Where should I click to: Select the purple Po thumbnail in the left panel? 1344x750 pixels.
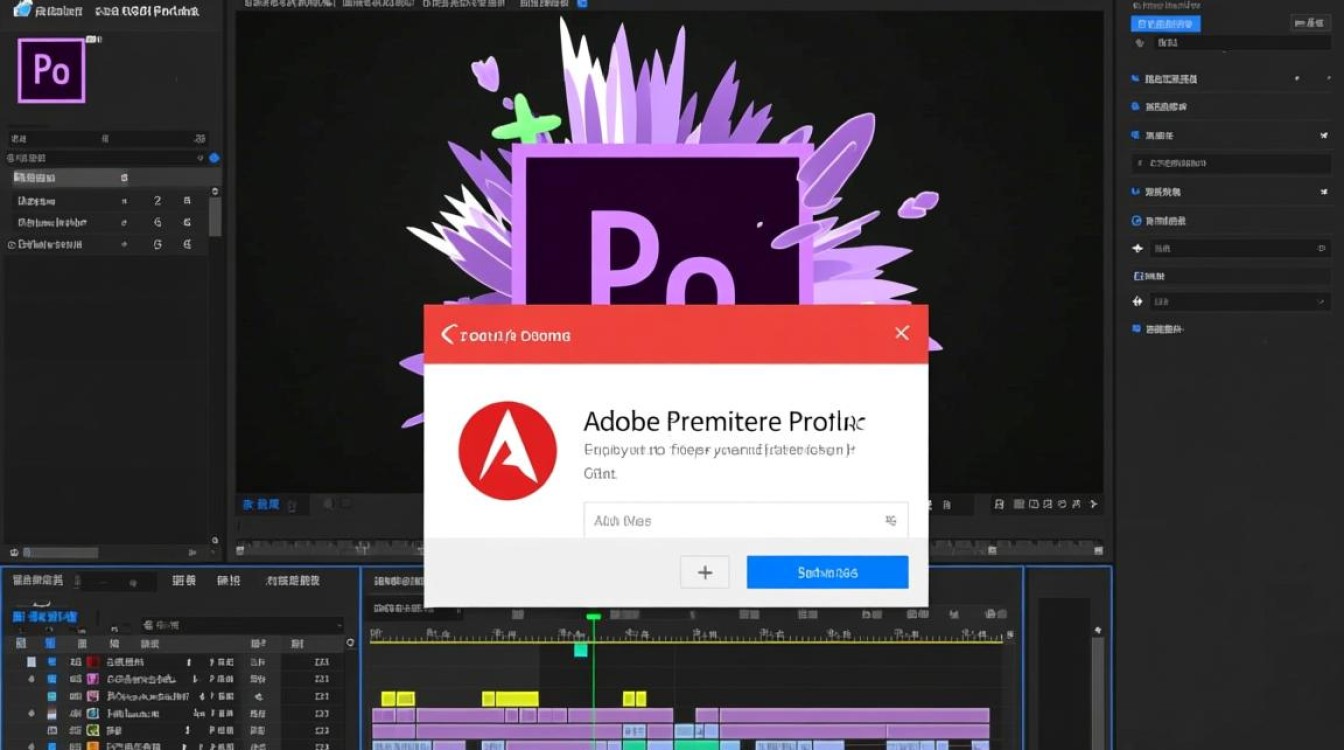(51, 70)
